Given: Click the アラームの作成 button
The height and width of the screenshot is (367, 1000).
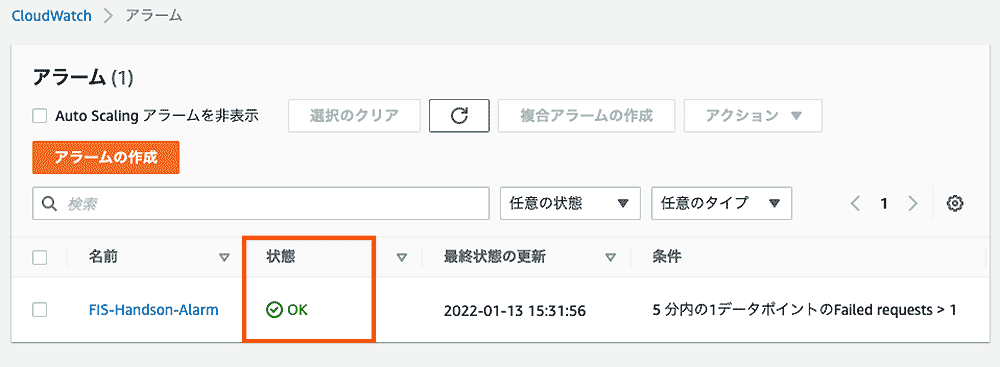Looking at the screenshot, I should (106, 158).
